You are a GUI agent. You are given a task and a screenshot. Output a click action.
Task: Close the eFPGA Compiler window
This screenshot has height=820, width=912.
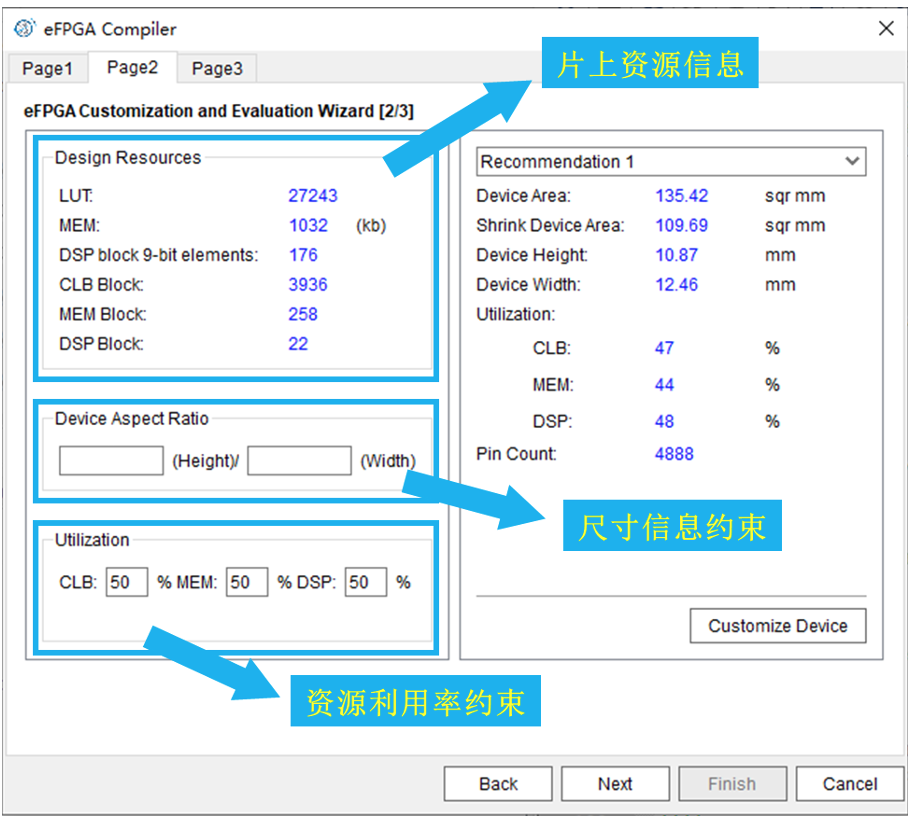(x=885, y=29)
